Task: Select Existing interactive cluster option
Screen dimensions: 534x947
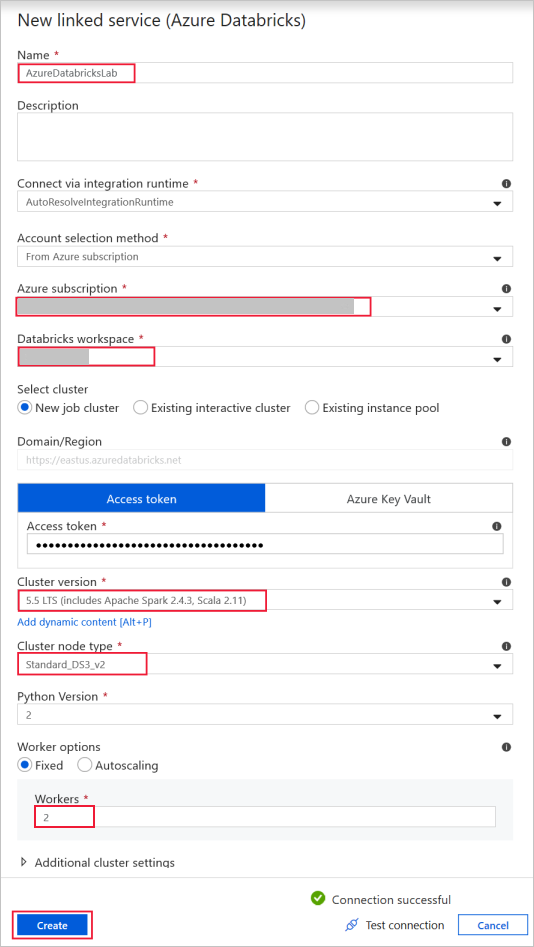Action: 212,408
